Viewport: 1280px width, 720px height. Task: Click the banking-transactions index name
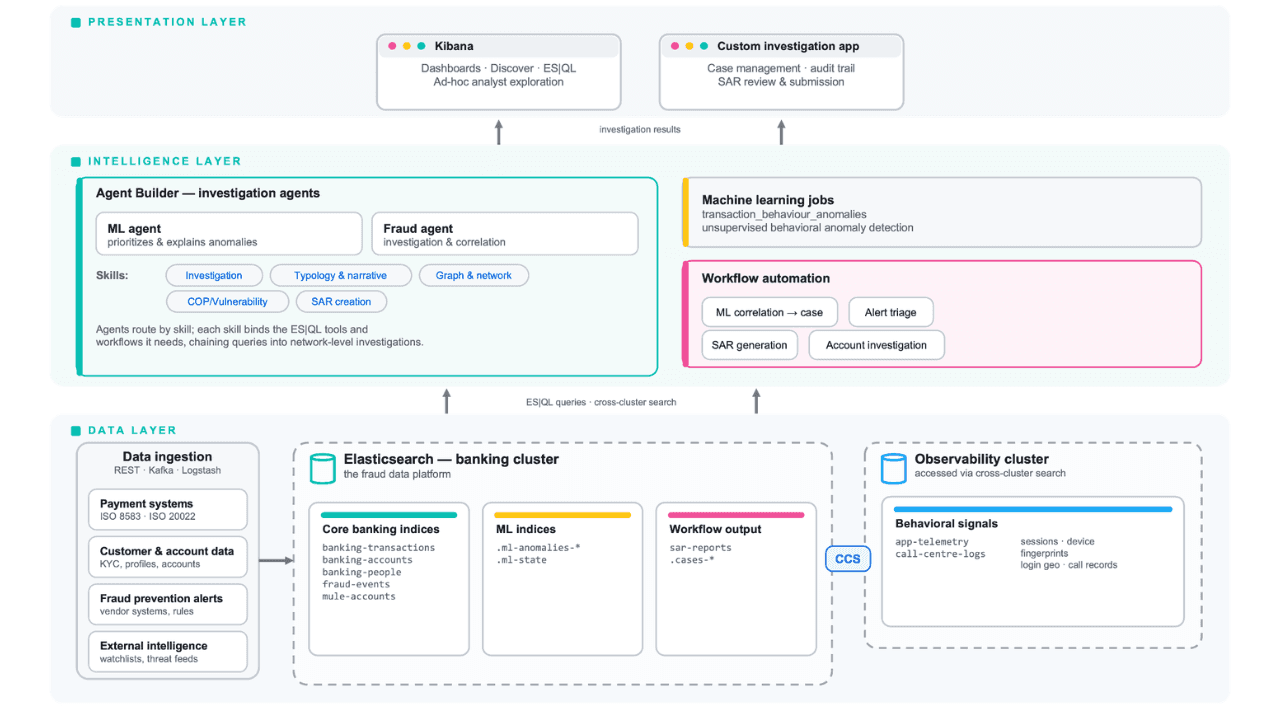point(379,548)
